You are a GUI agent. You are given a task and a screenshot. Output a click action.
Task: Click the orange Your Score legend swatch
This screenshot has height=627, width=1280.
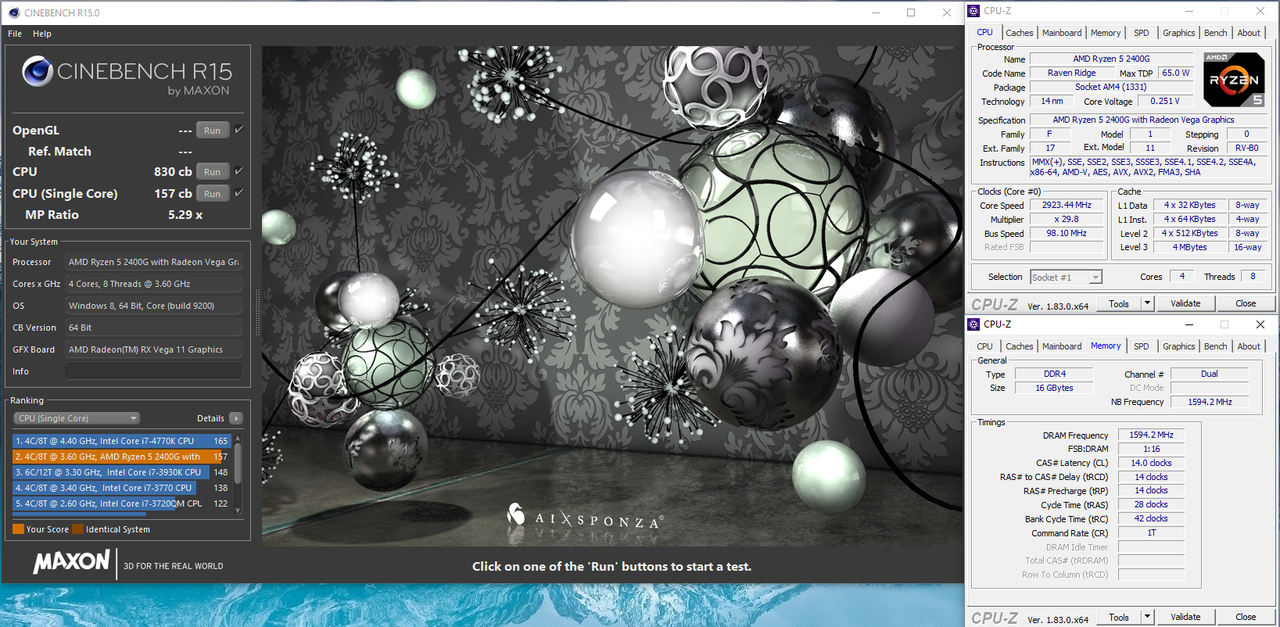coord(18,529)
